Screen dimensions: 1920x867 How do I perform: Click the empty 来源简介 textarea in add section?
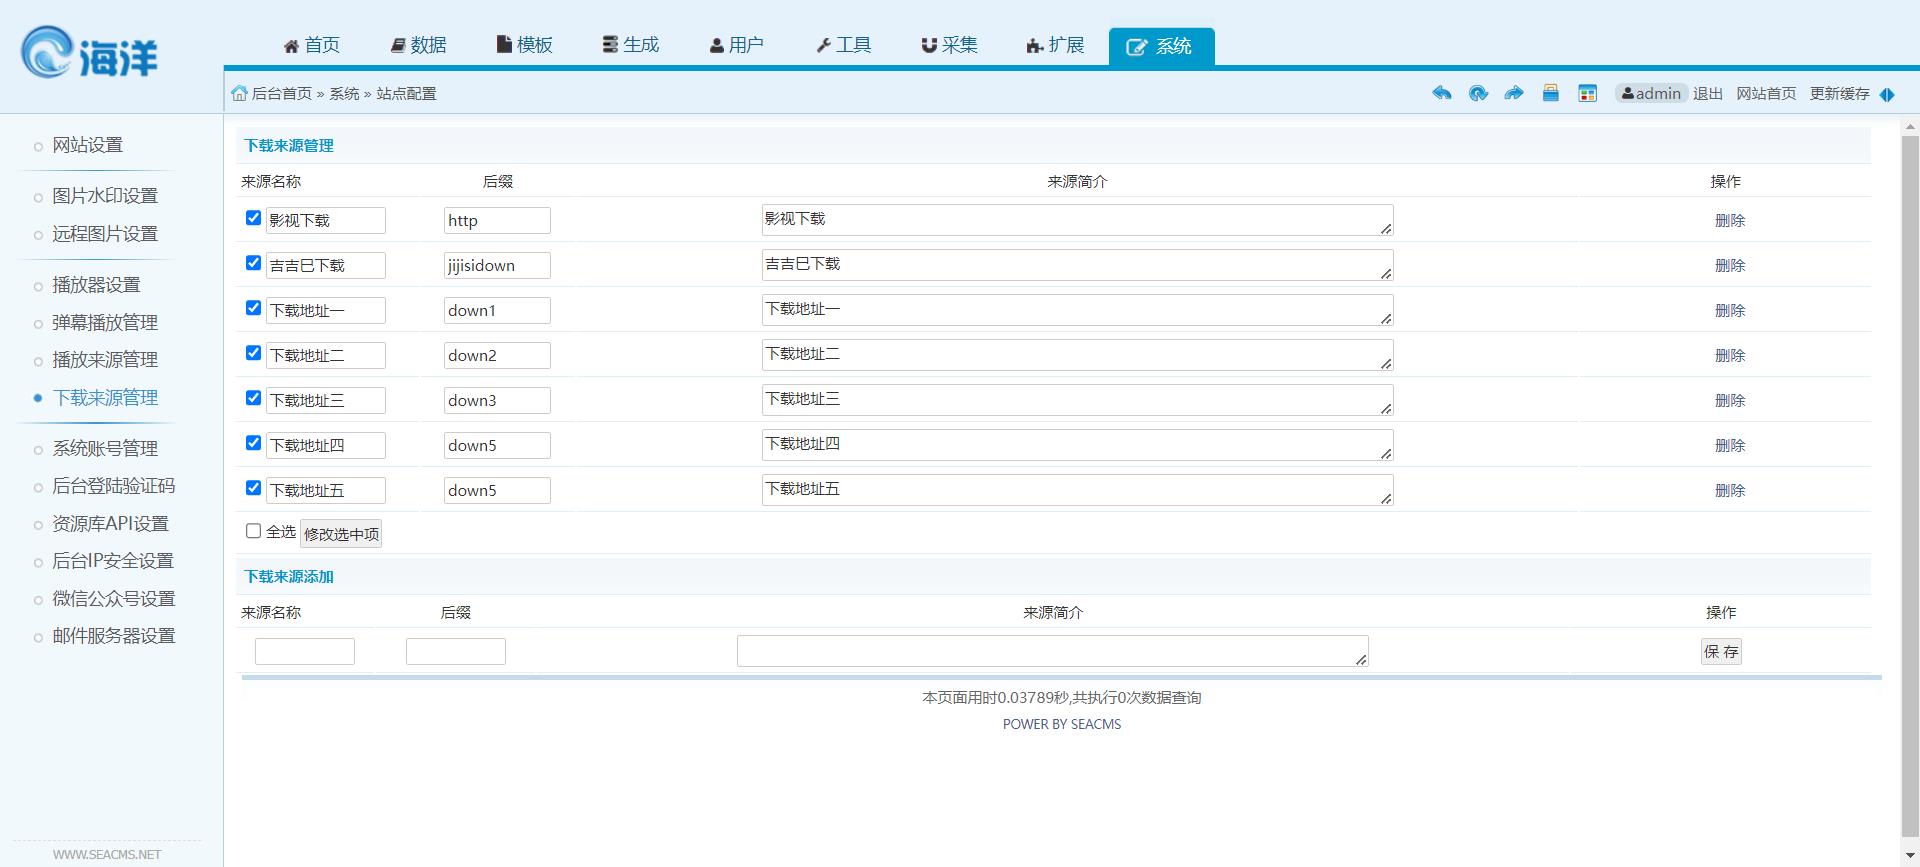(1053, 651)
